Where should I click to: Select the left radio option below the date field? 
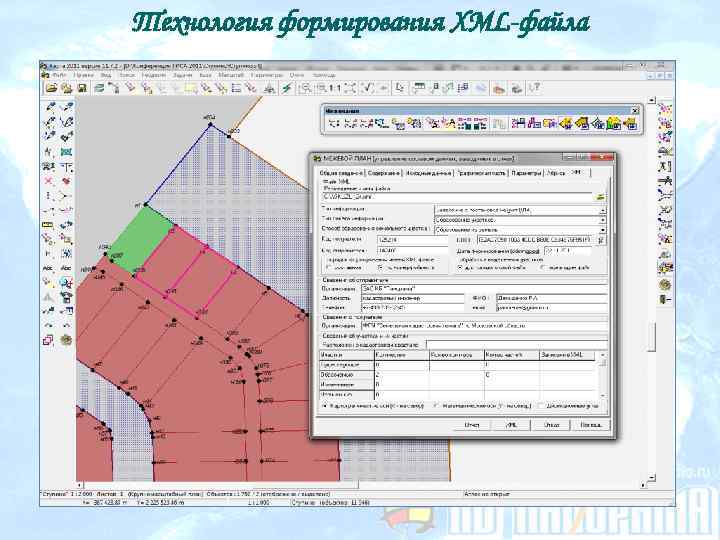(461, 267)
